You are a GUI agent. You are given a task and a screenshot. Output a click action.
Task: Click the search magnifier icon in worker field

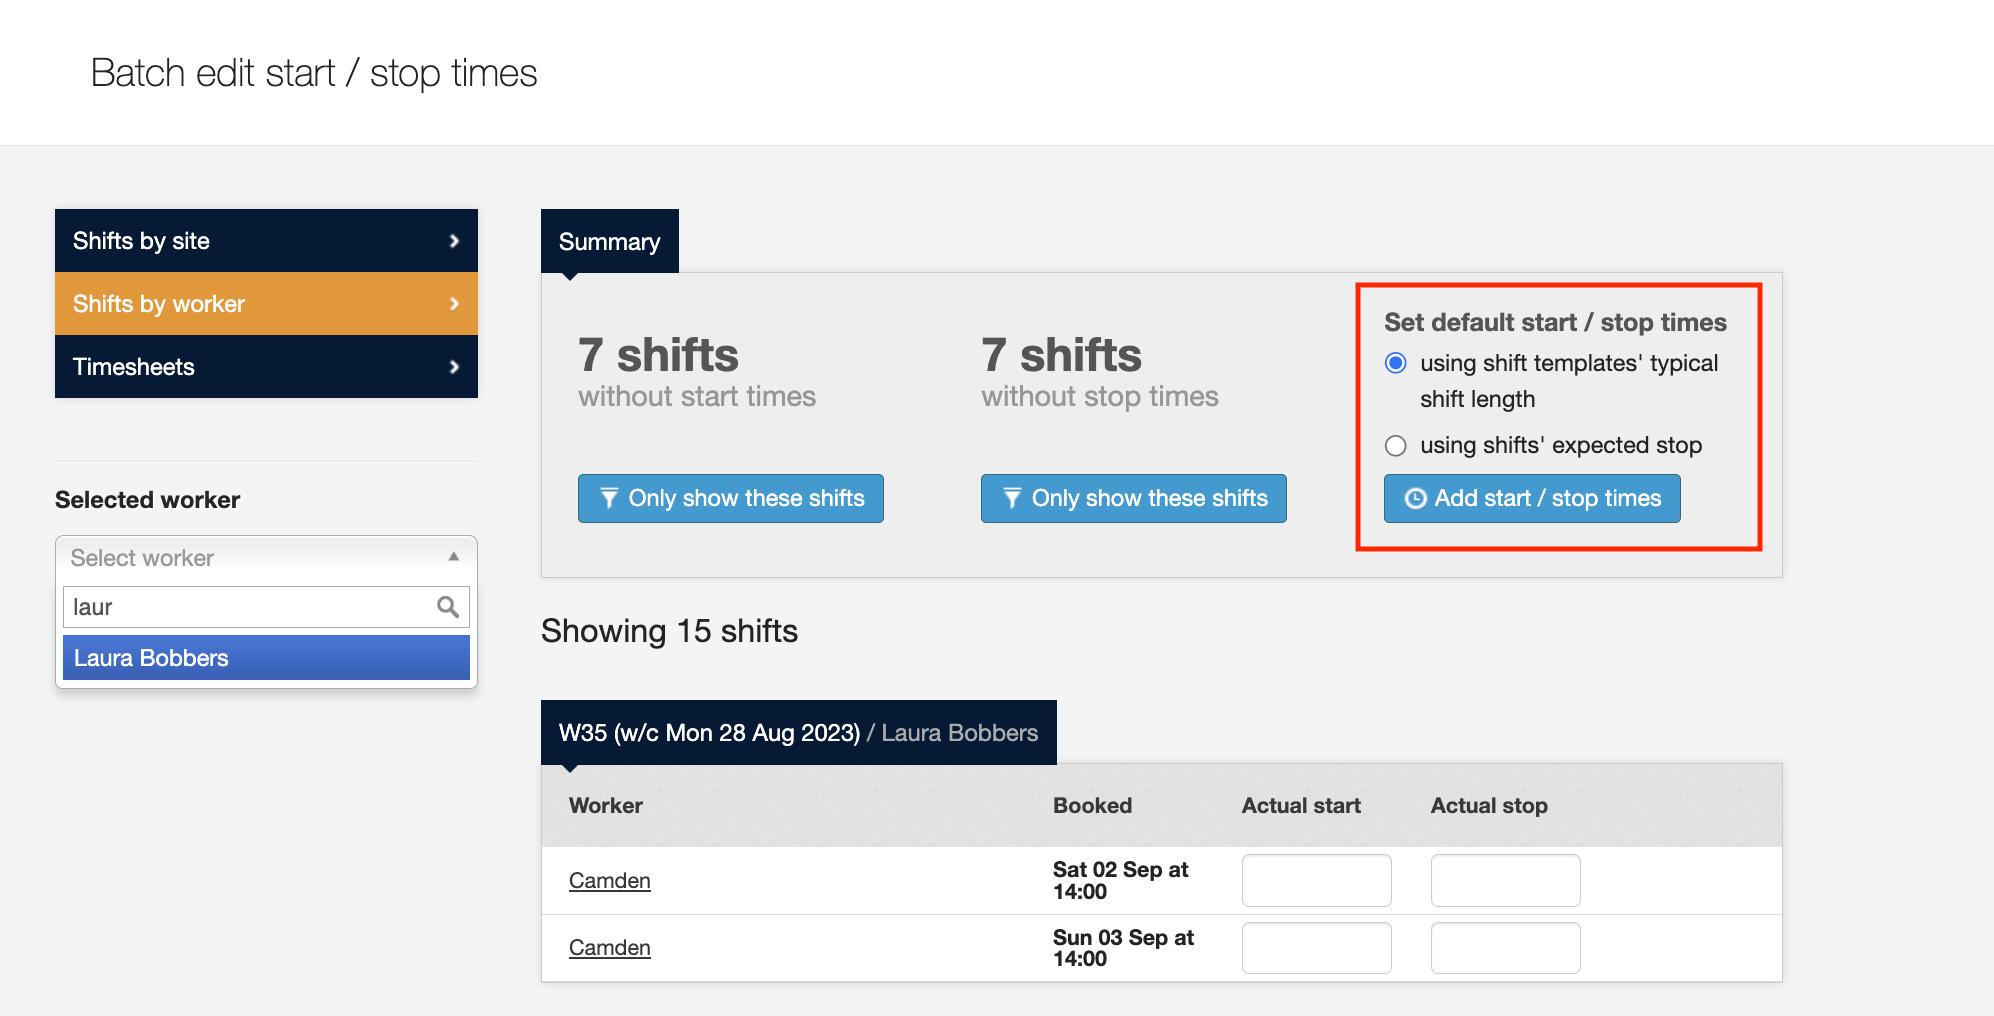pyautogui.click(x=447, y=607)
